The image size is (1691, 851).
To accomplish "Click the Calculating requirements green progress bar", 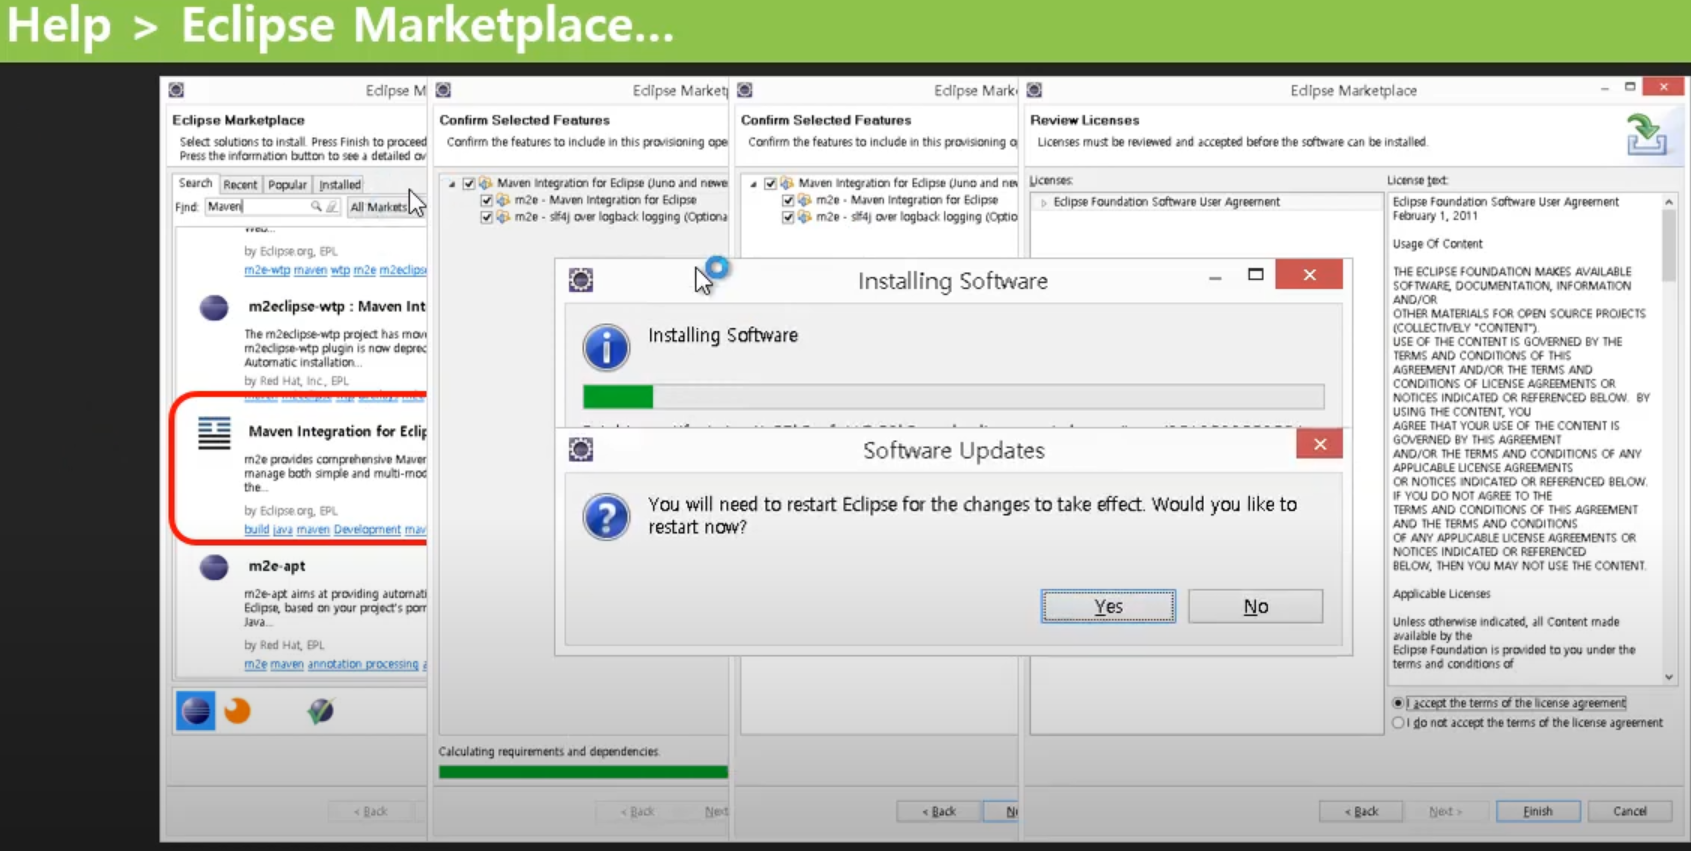I will pyautogui.click(x=583, y=771).
